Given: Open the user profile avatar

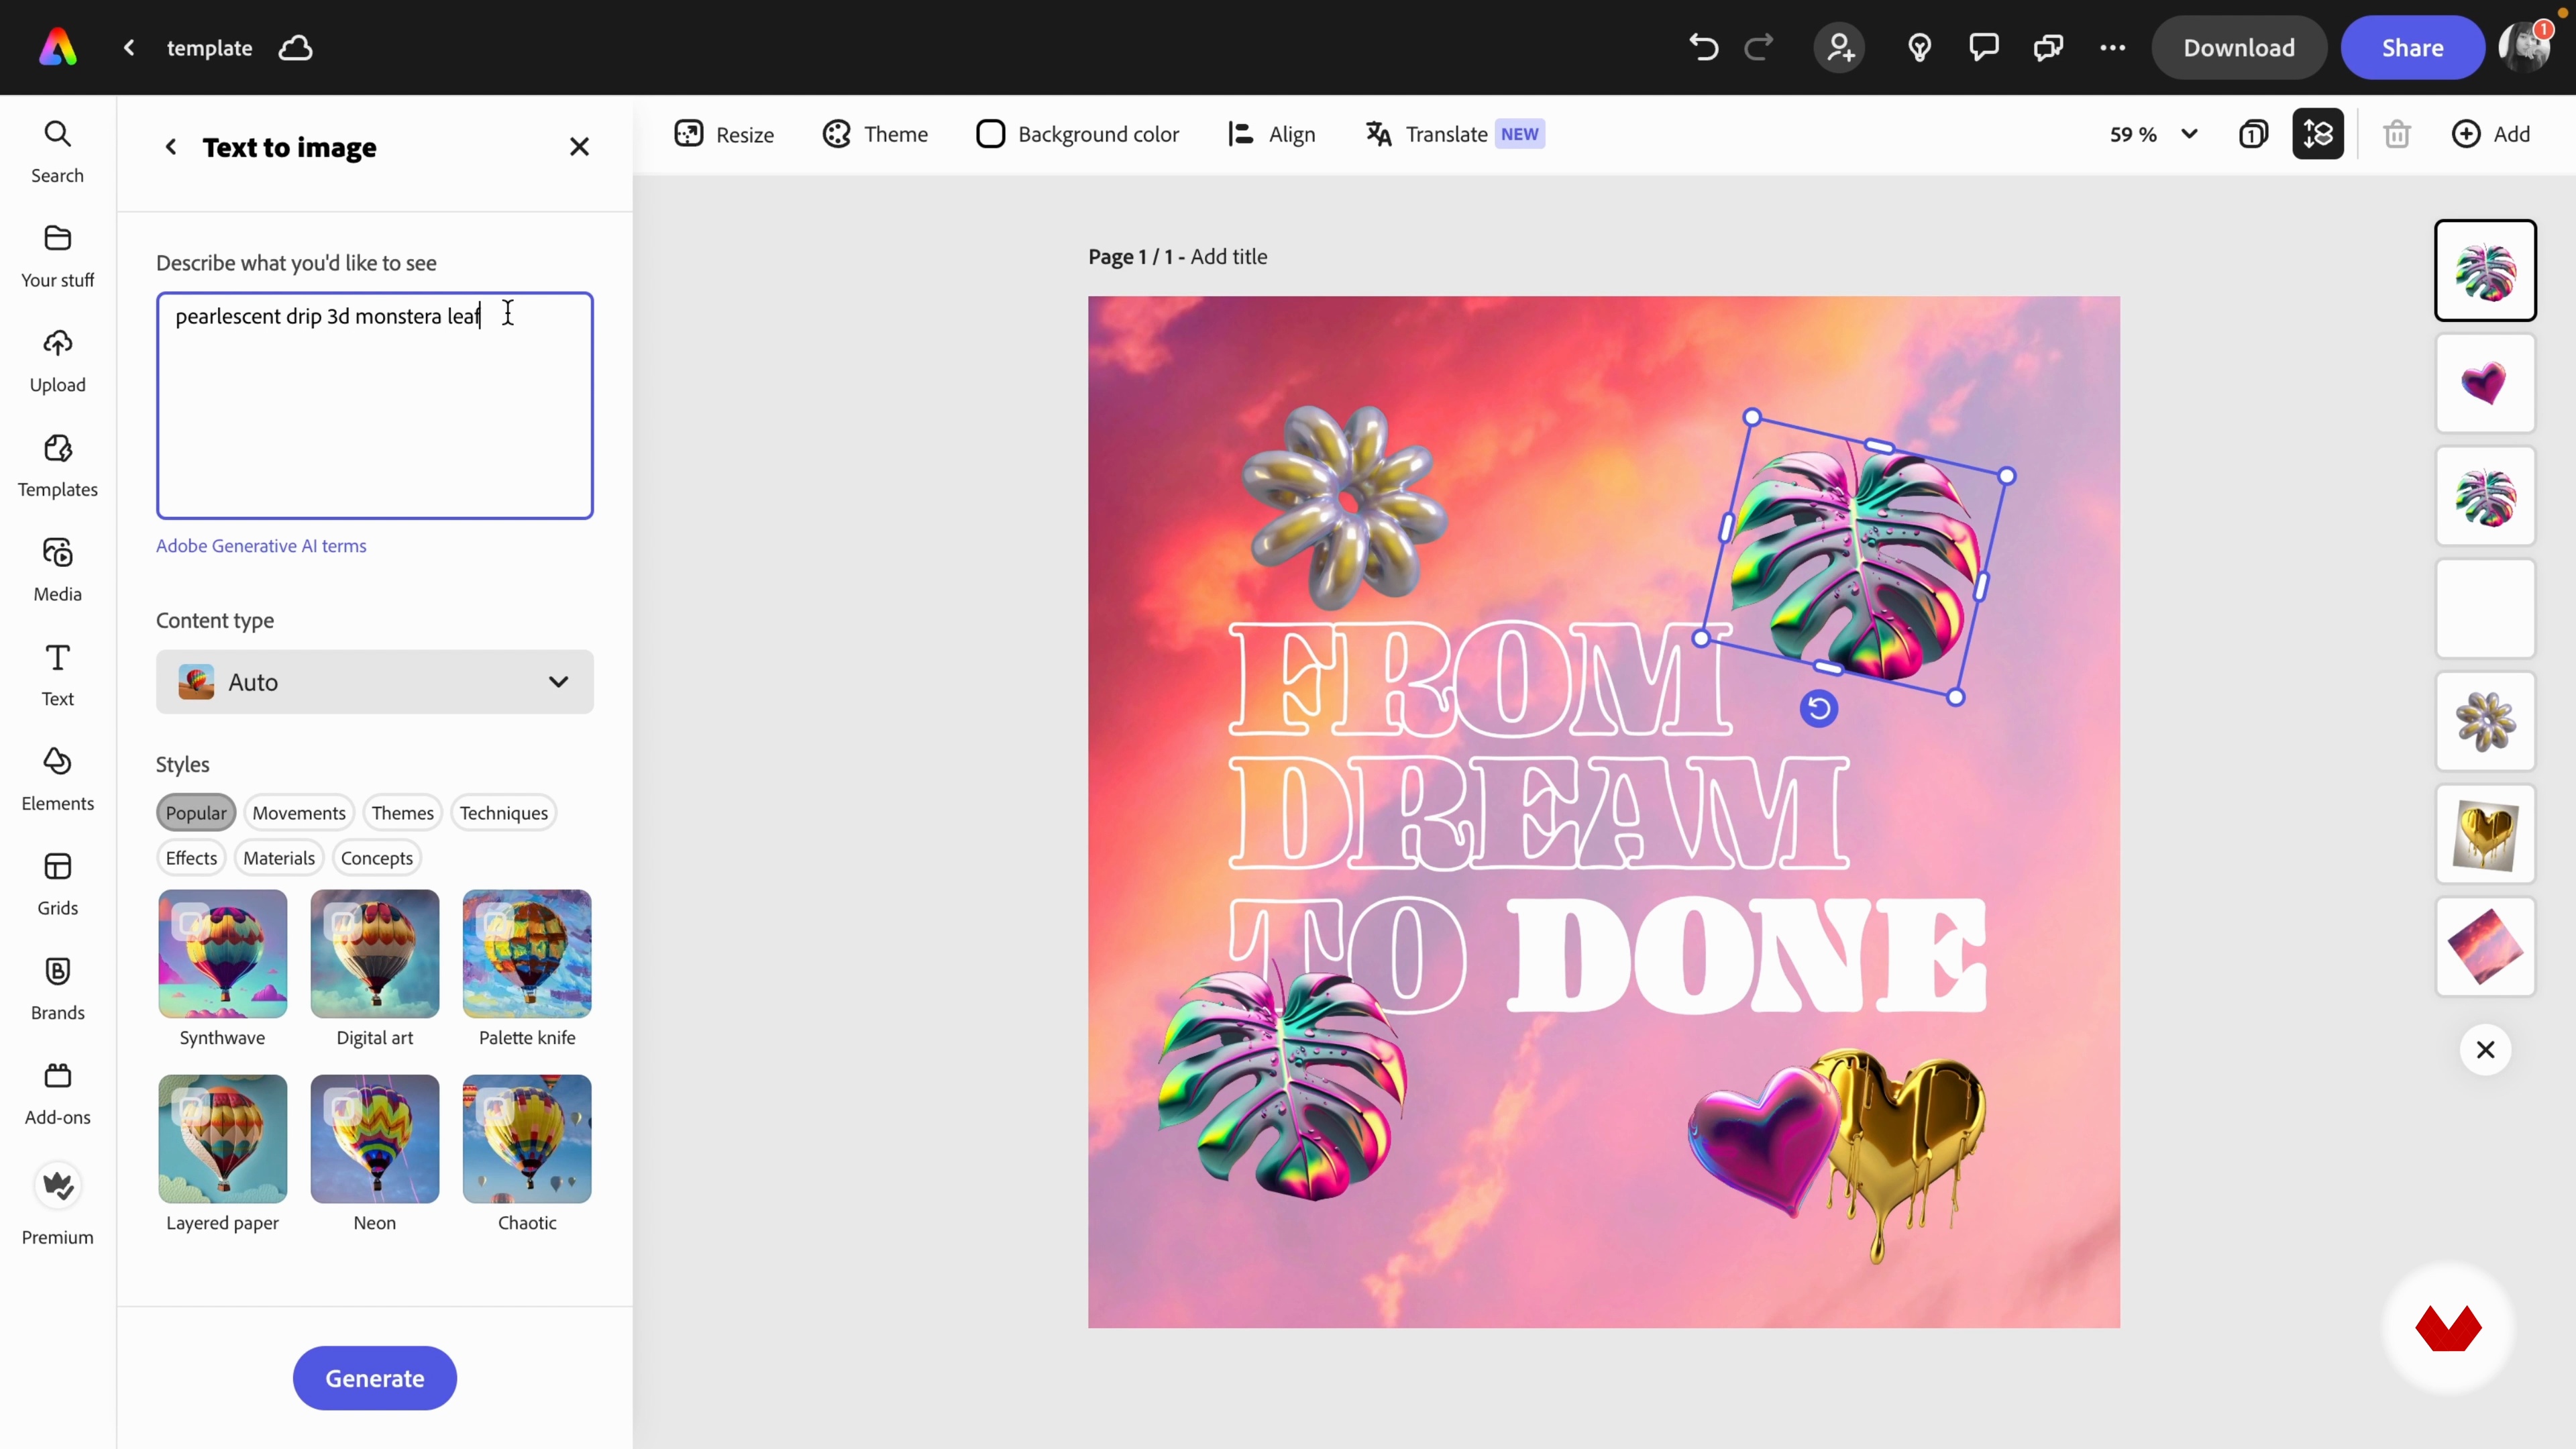Looking at the screenshot, I should coord(2525,47).
